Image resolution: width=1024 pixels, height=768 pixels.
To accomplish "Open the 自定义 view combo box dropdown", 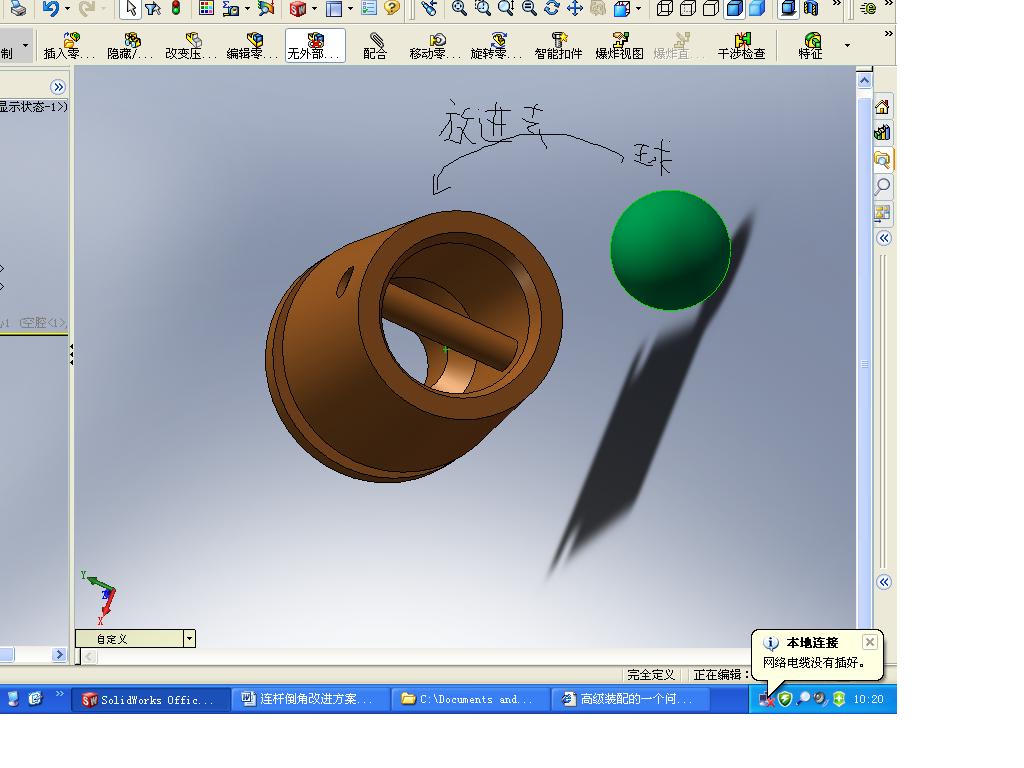I will tap(189, 639).
